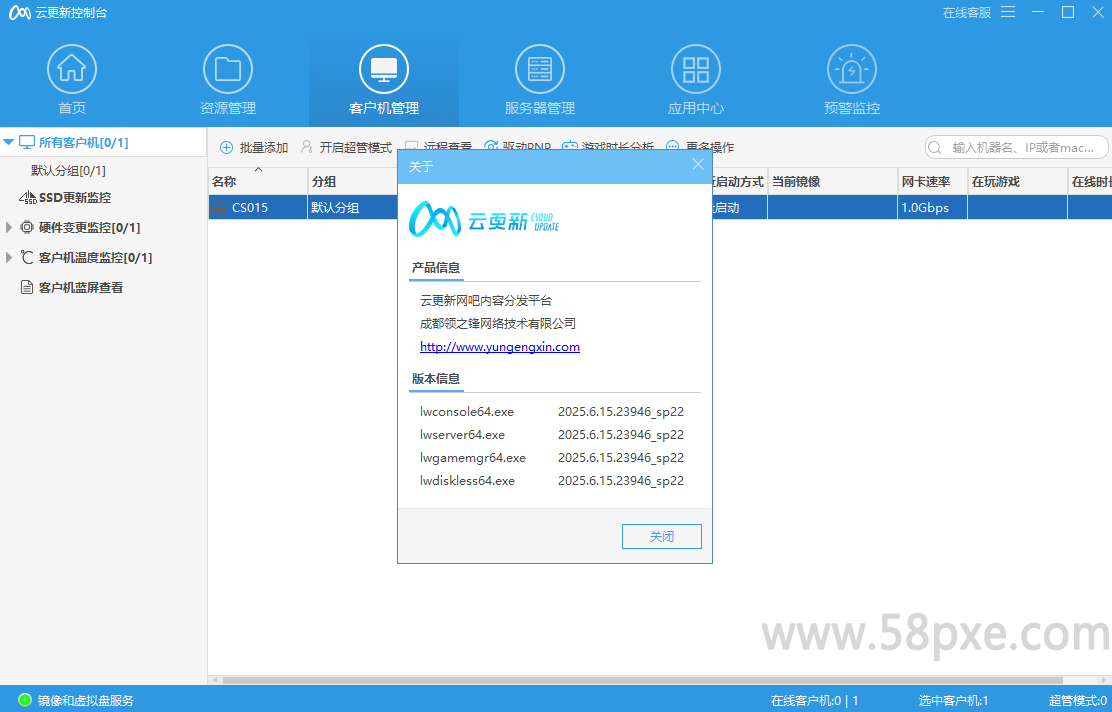The image size is (1112, 712).
Task: Click lwconsole64.exe in version info
Action: pos(467,411)
